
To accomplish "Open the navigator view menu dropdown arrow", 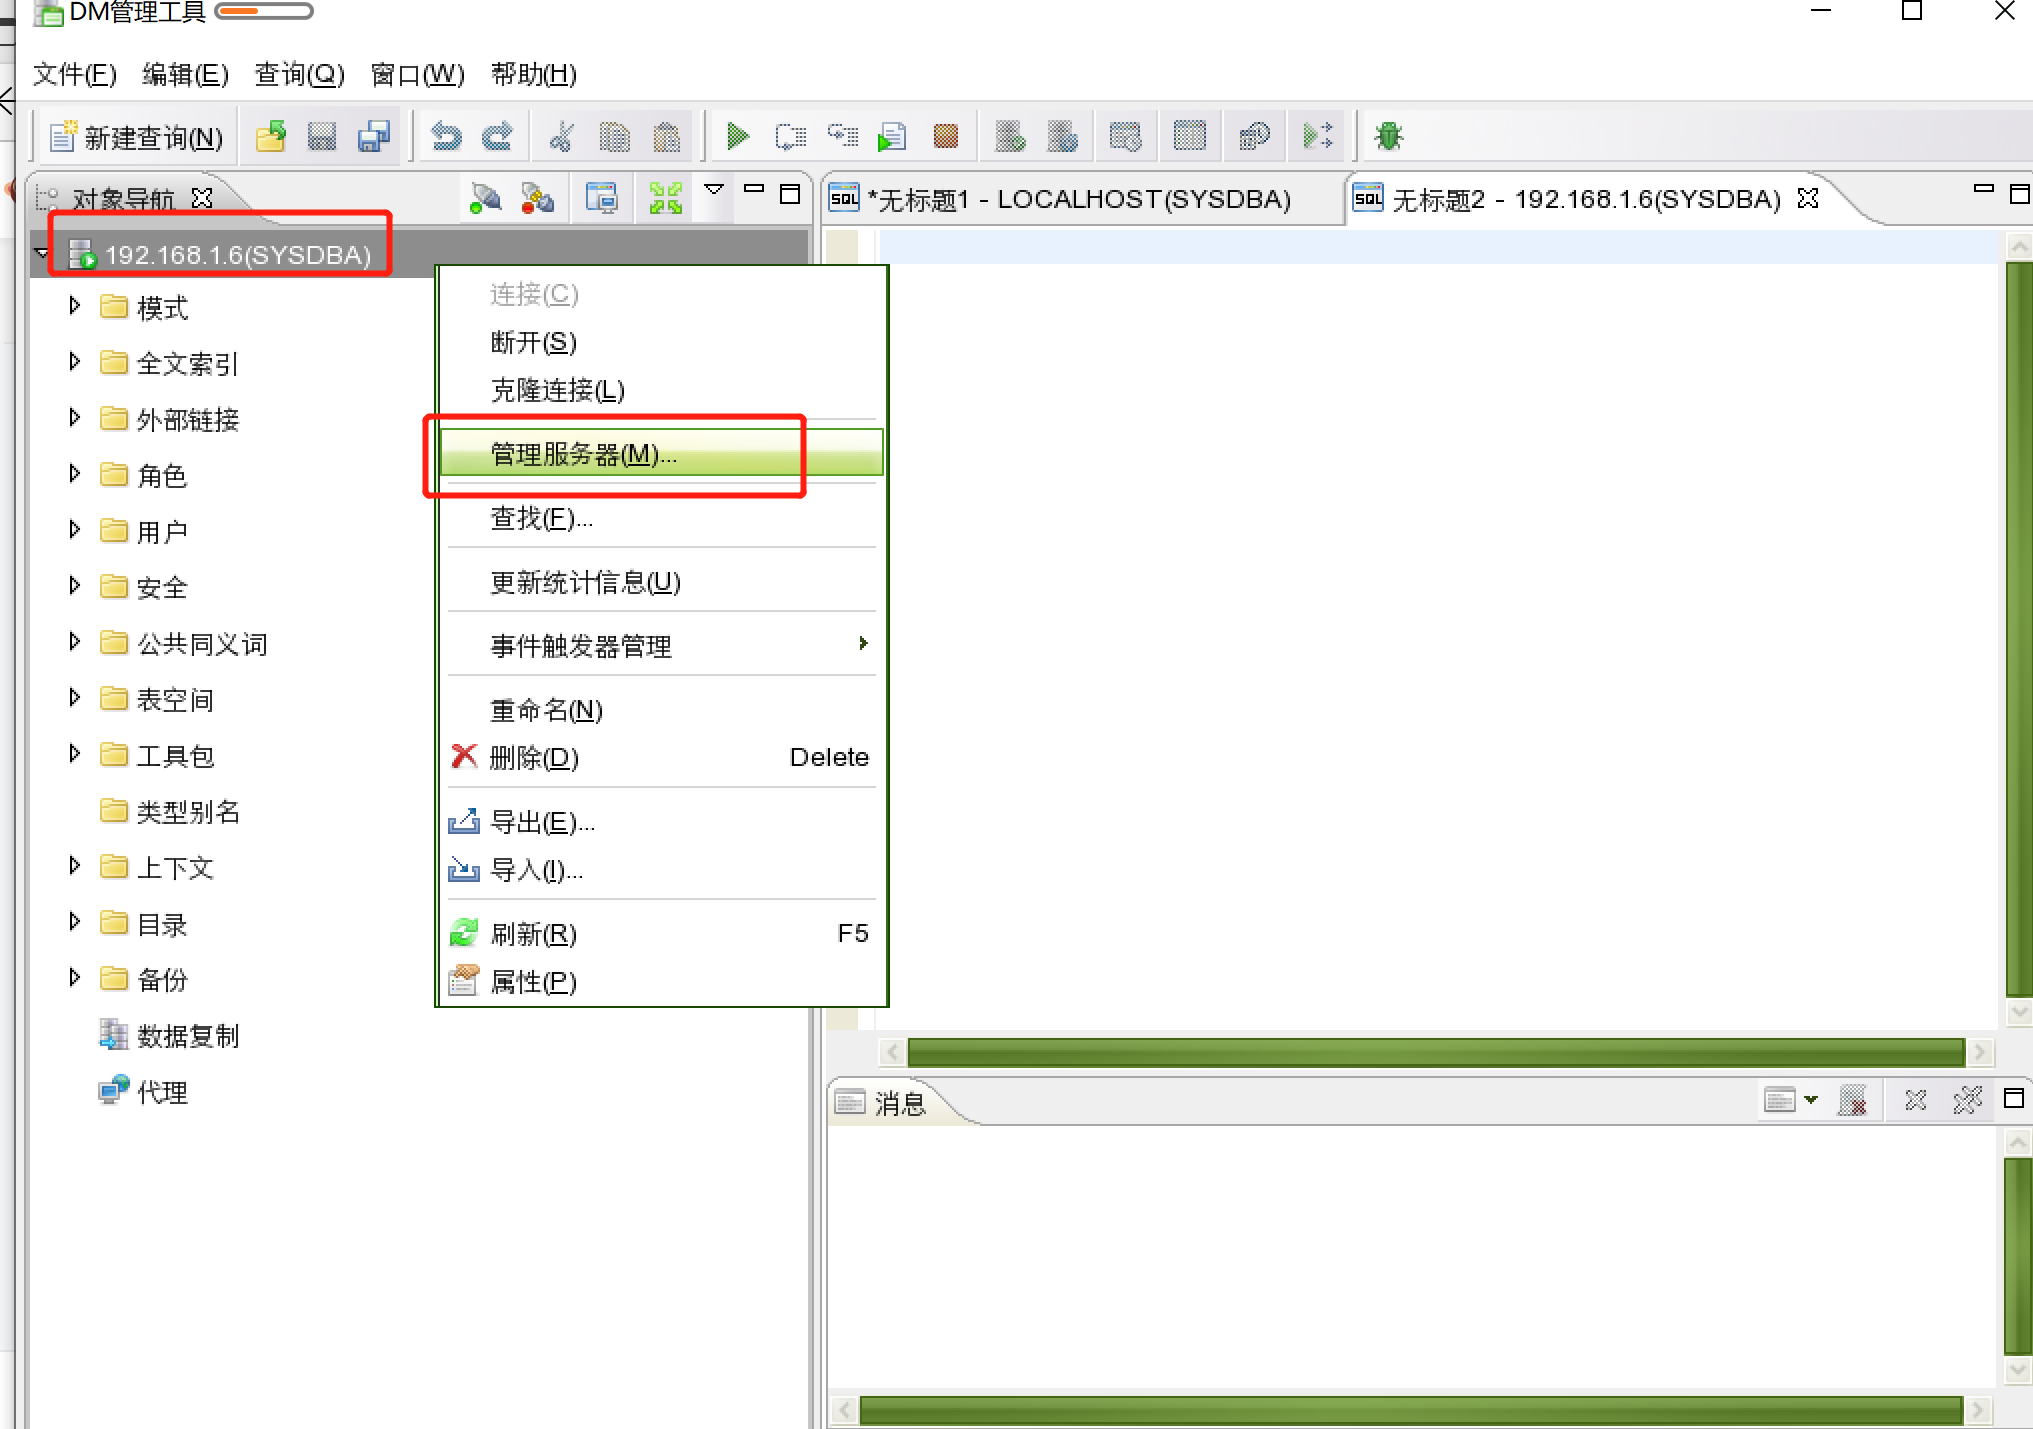I will click(714, 190).
